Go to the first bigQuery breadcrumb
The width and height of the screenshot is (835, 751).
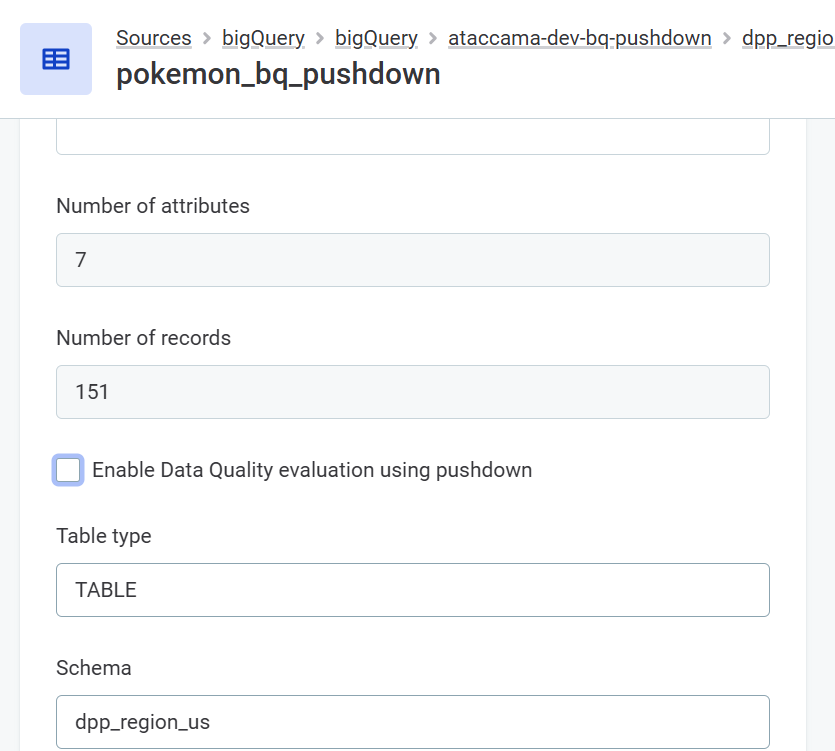(263, 39)
